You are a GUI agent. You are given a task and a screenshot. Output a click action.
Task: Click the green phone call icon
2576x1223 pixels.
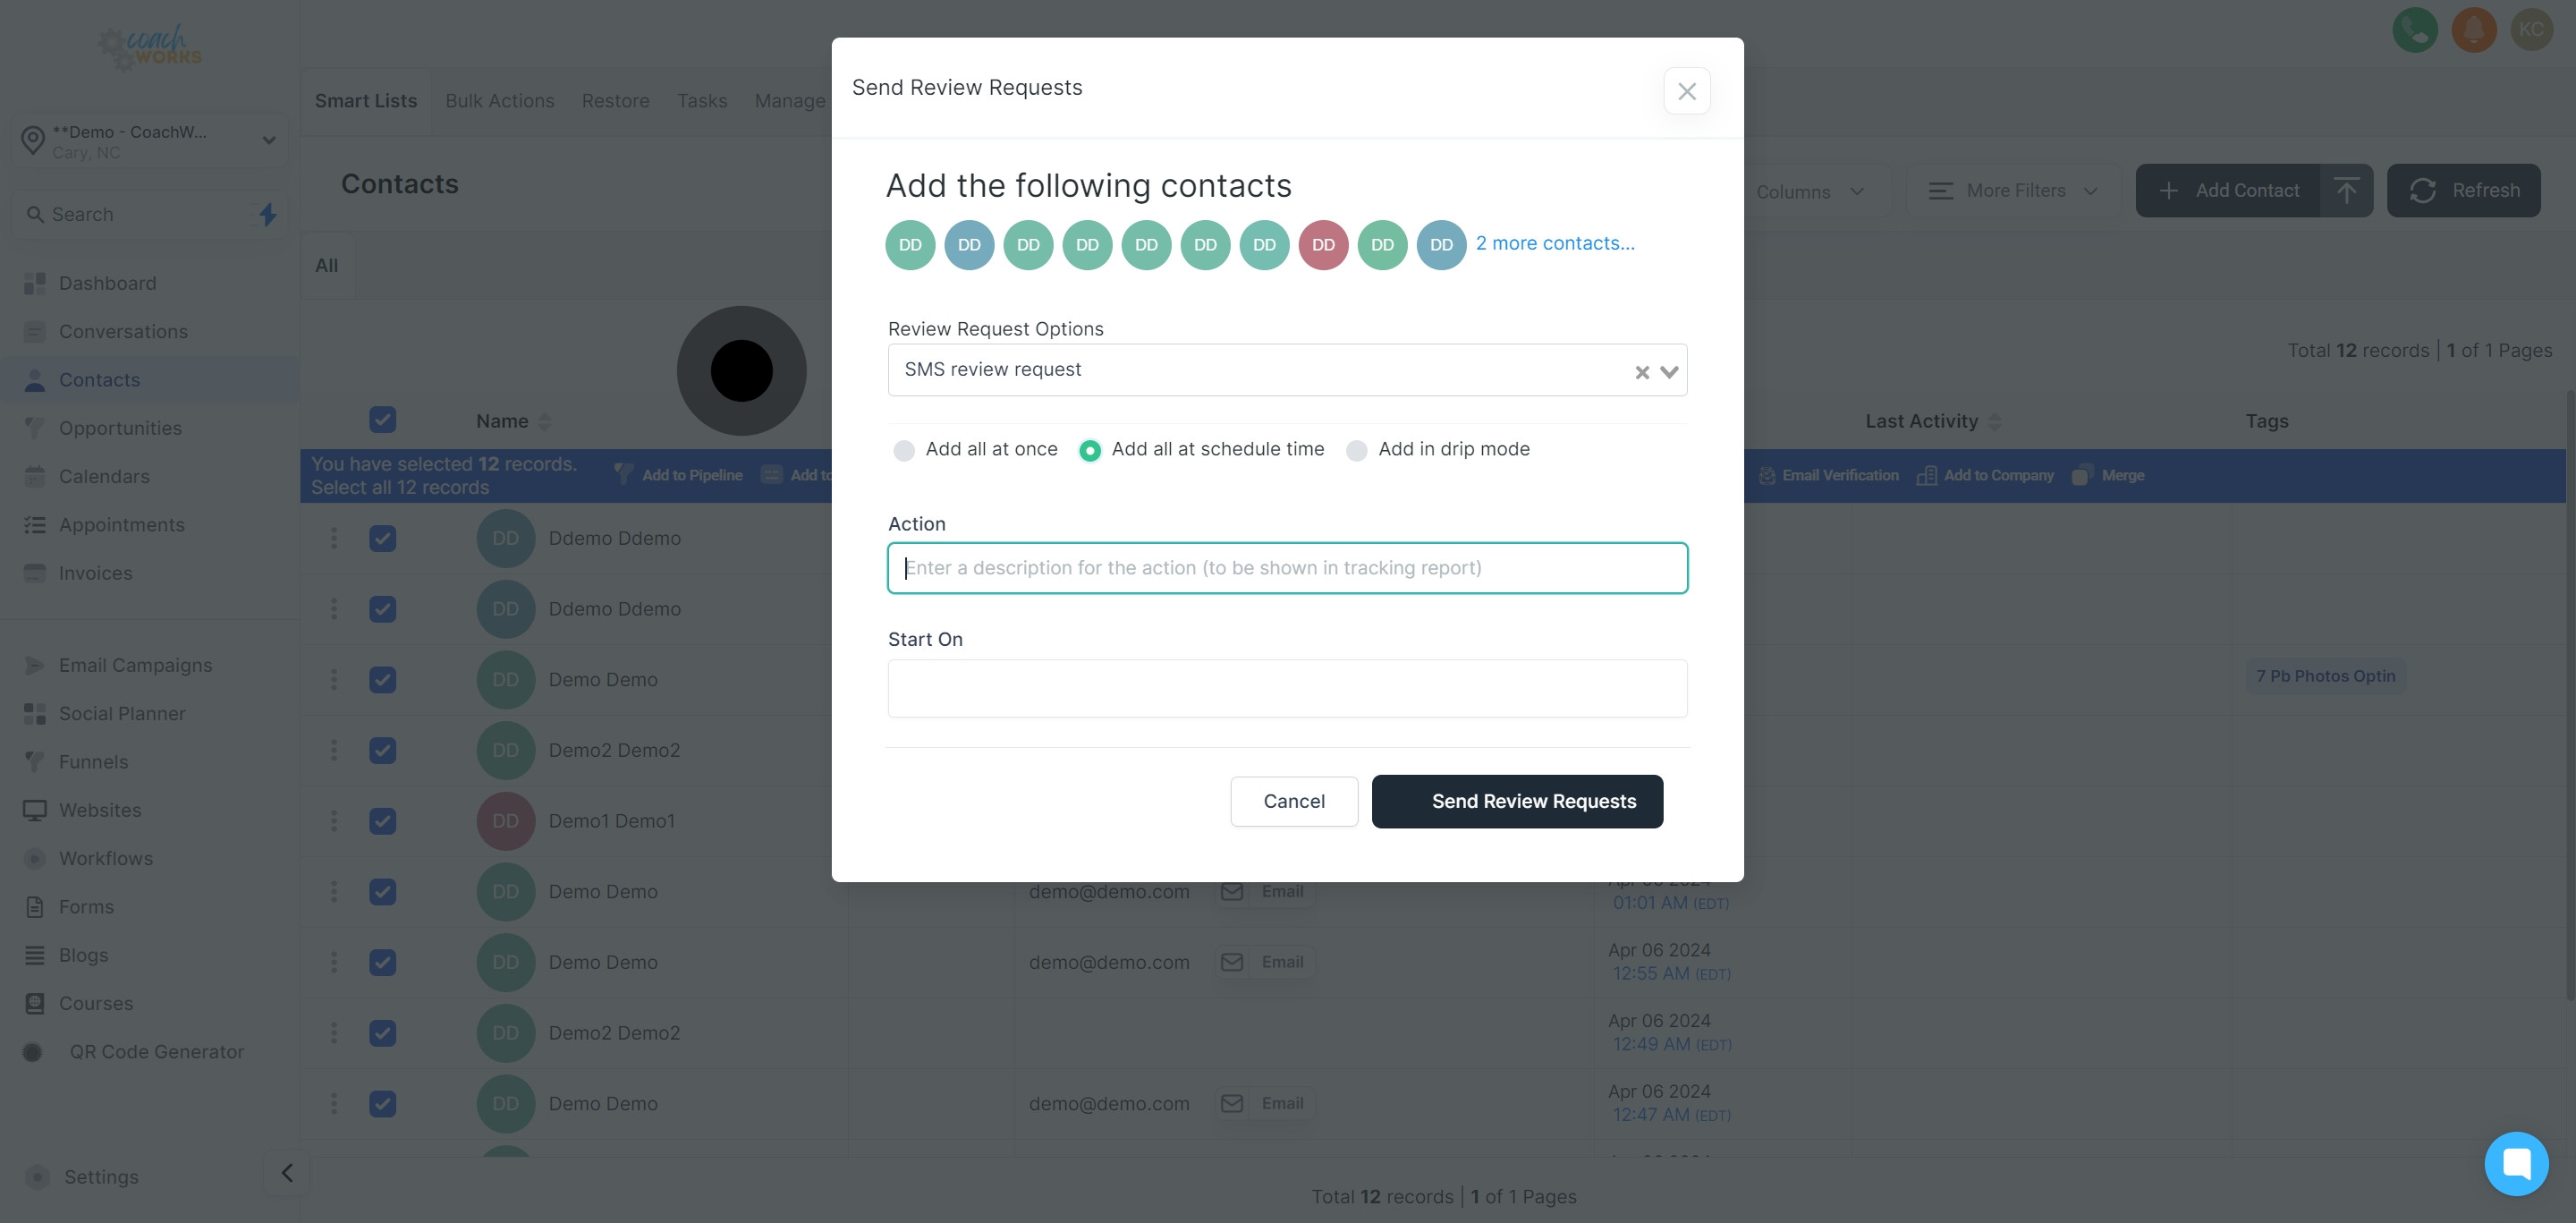tap(2414, 30)
